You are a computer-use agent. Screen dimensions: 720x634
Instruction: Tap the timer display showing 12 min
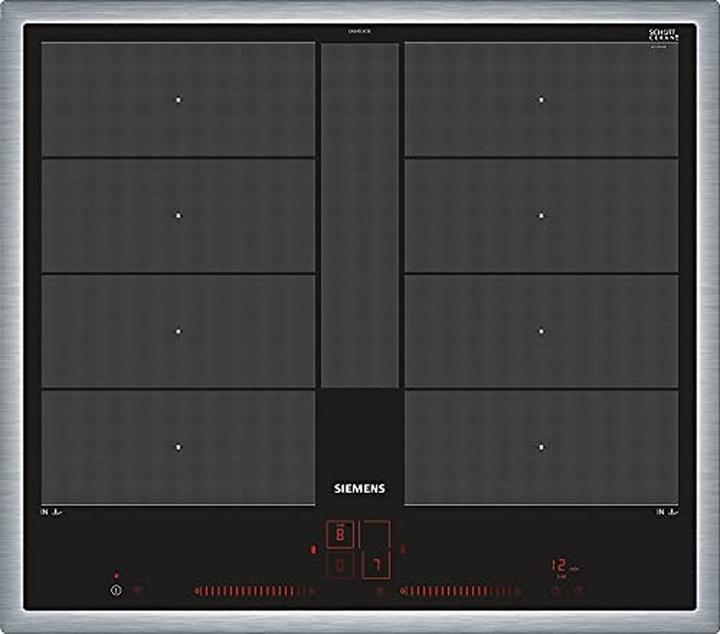(x=564, y=566)
